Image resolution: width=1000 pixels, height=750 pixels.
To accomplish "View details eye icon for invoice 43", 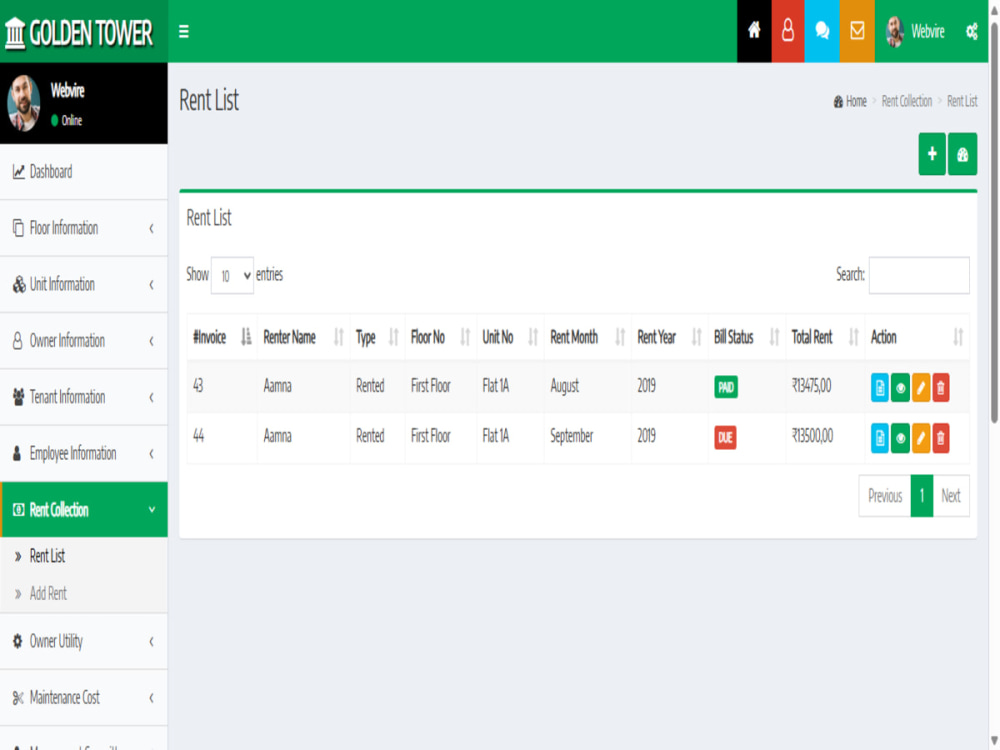I will click(900, 388).
